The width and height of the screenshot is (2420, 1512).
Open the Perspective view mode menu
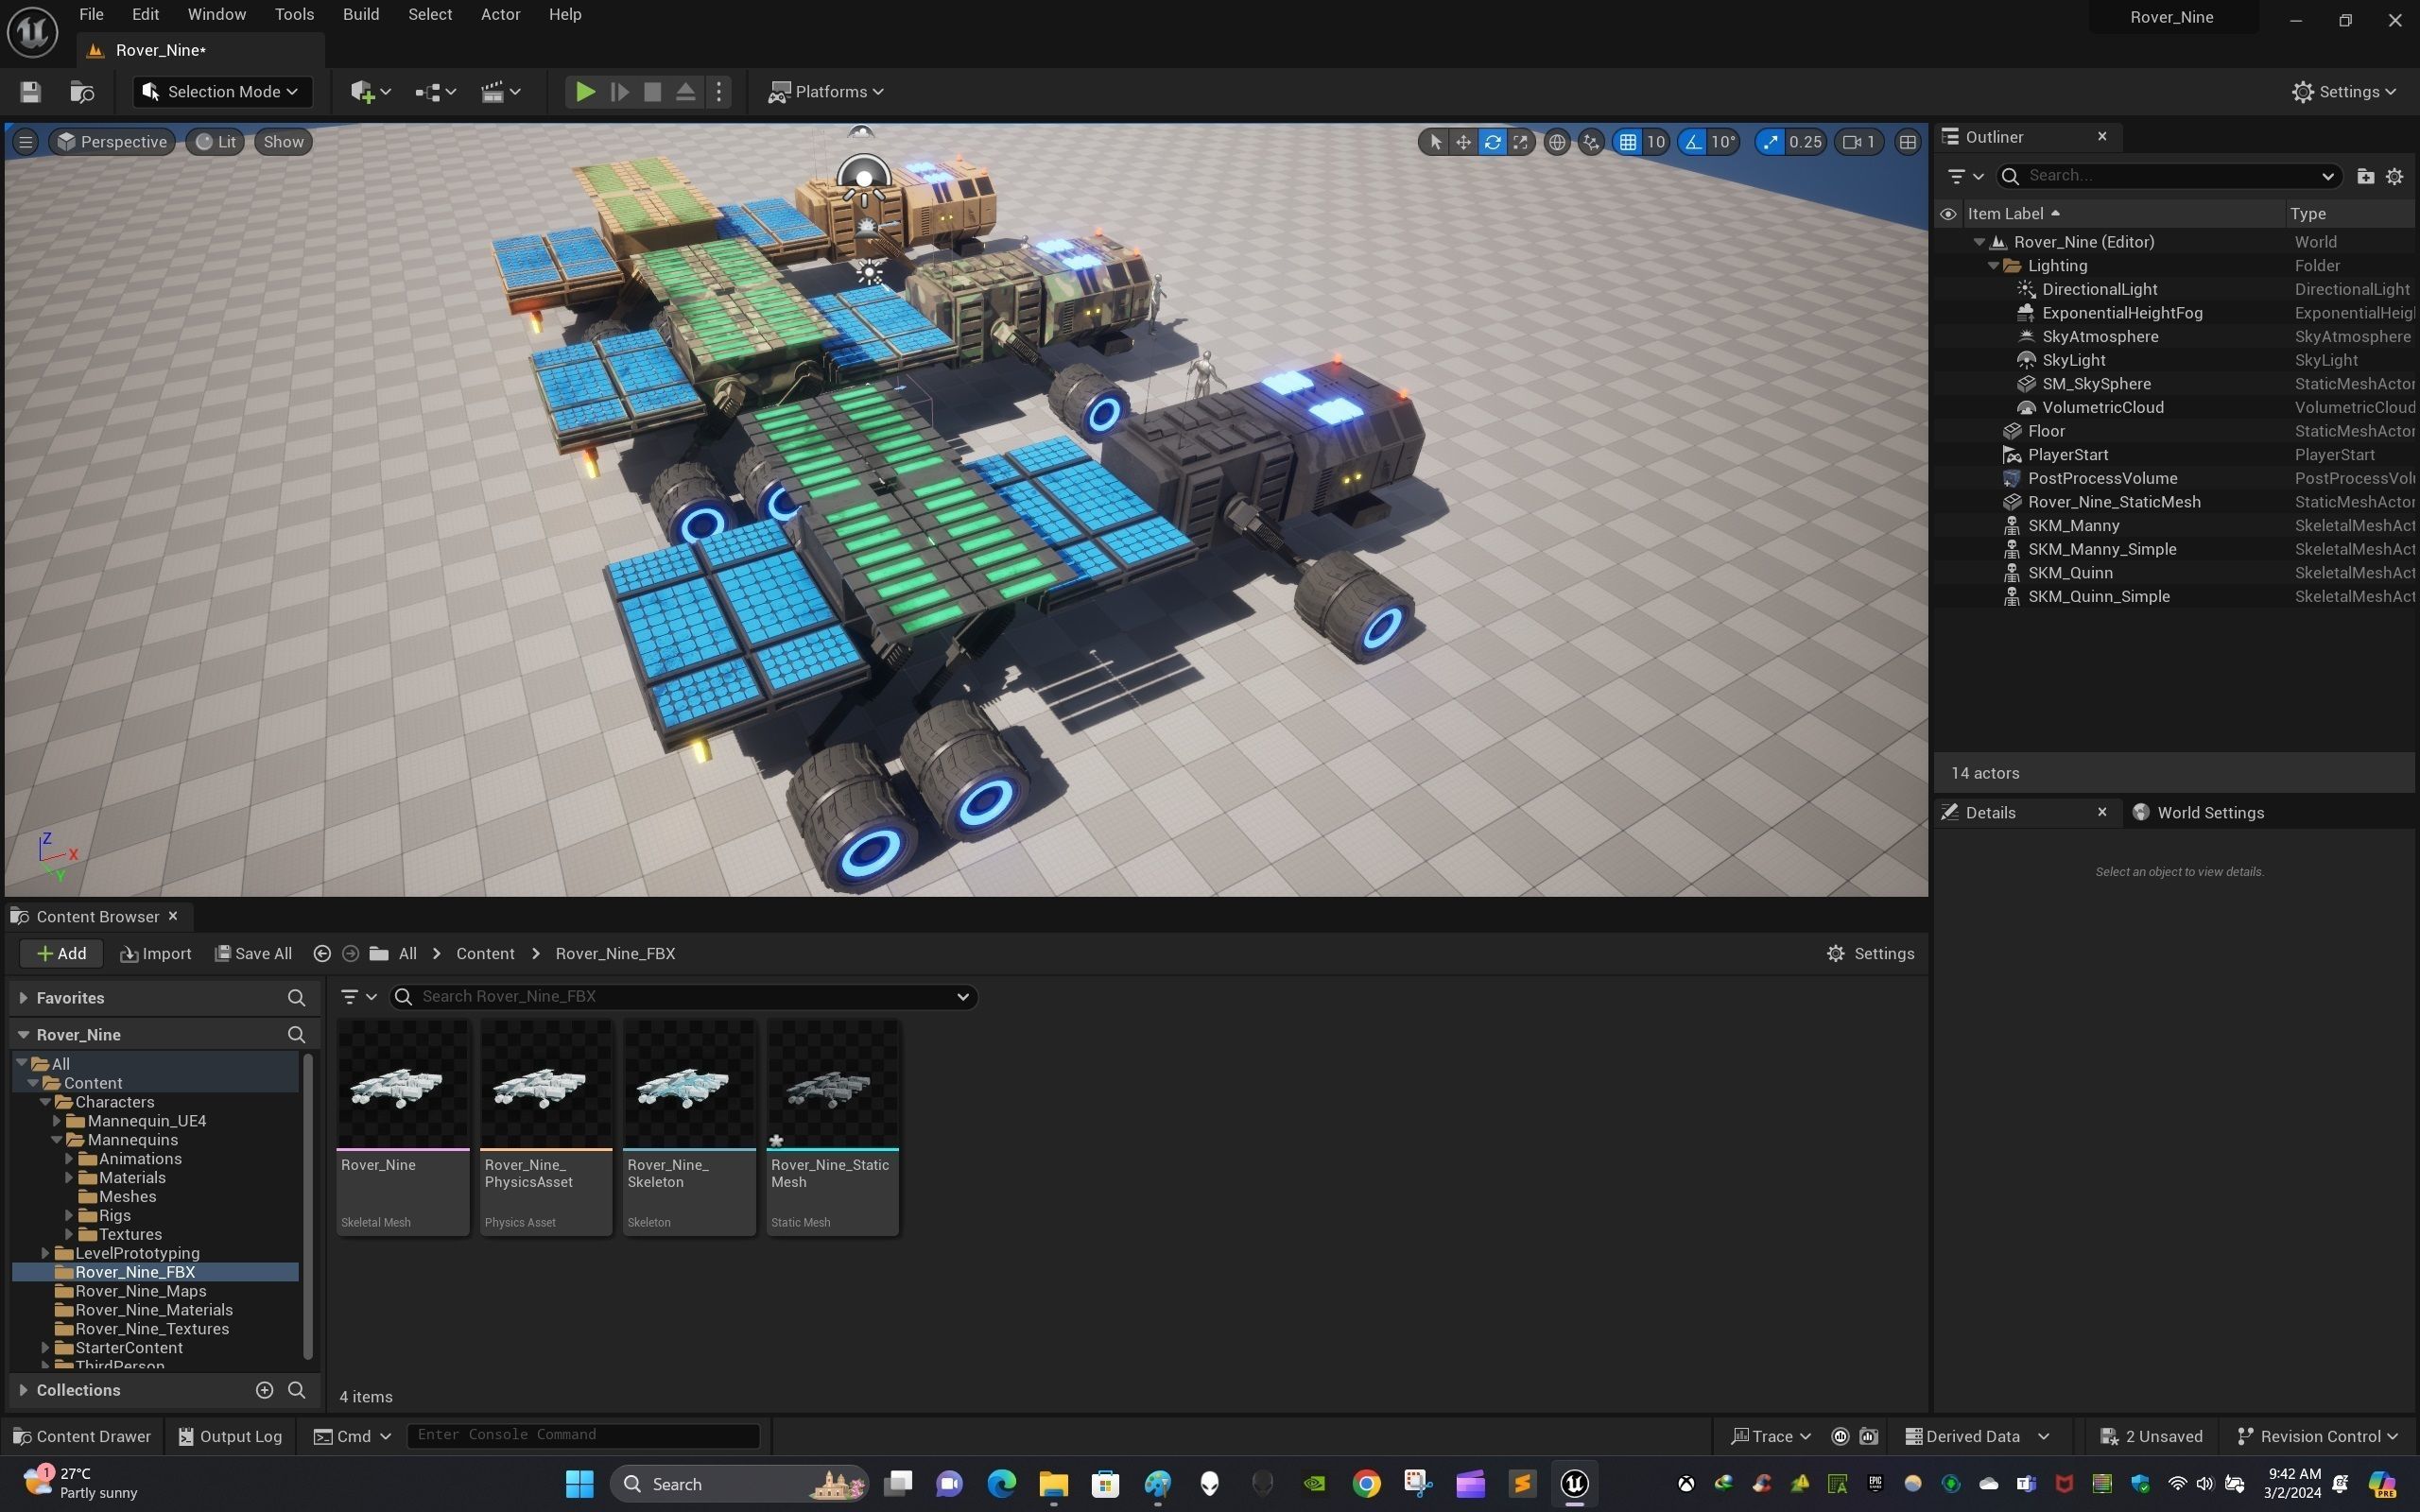coord(112,142)
